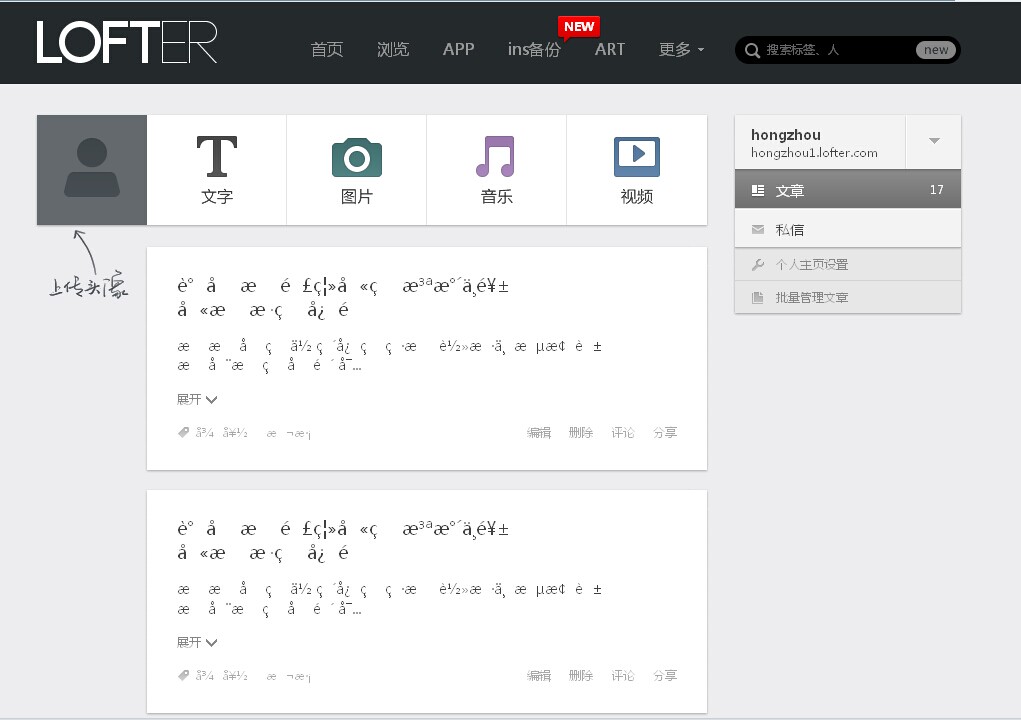Screen dimensions: 1021x720
Task: Click the search magnifier icon
Action: 752,50
